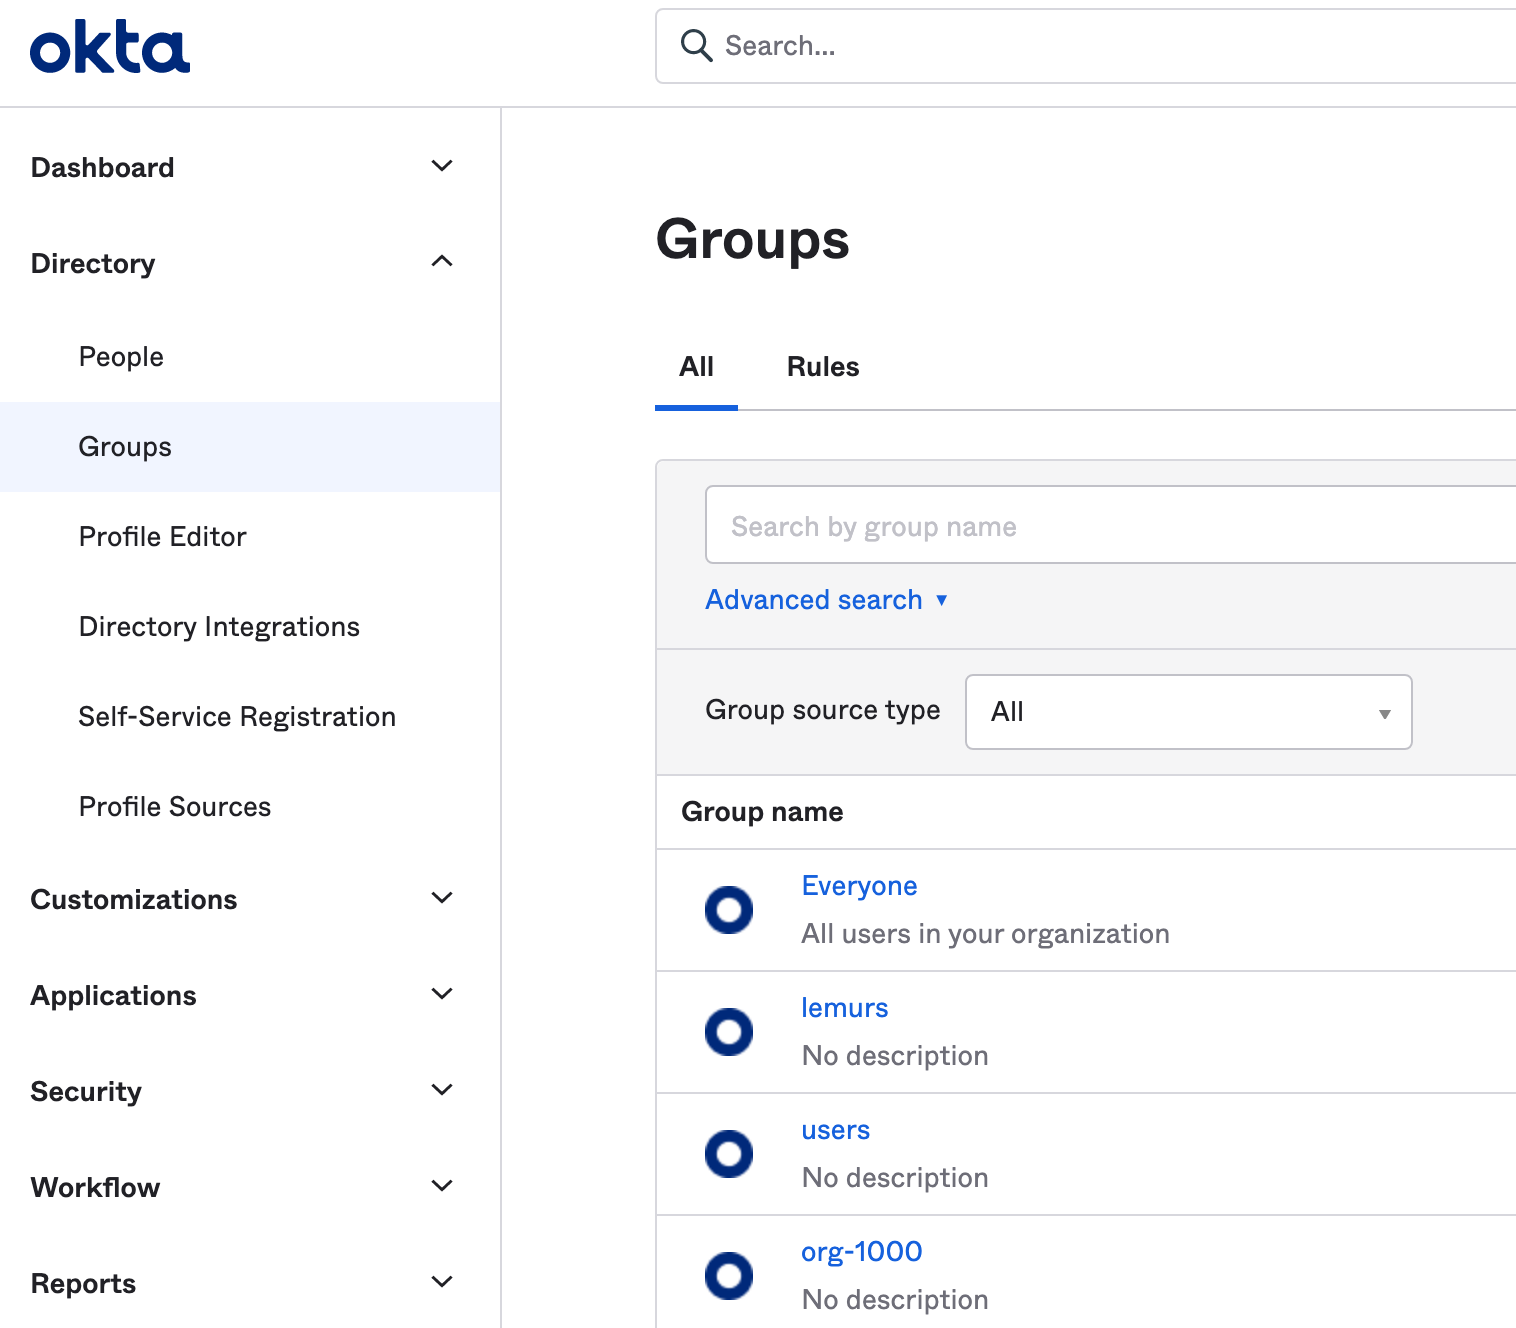Expand the Security sidebar section
The height and width of the screenshot is (1328, 1516).
(x=441, y=1090)
